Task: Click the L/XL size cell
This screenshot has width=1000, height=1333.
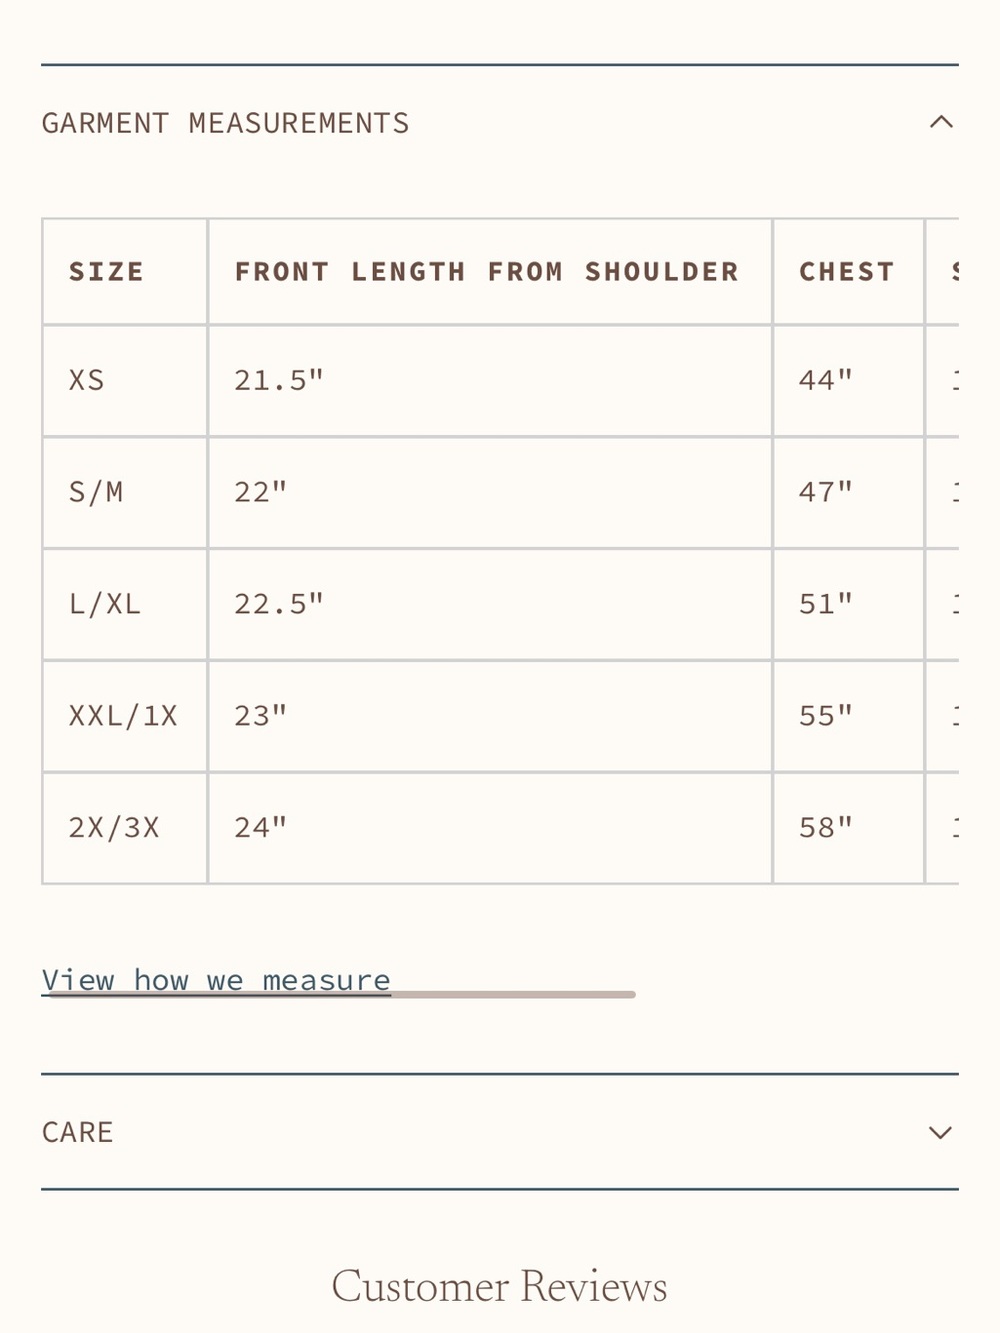Action: tap(125, 605)
